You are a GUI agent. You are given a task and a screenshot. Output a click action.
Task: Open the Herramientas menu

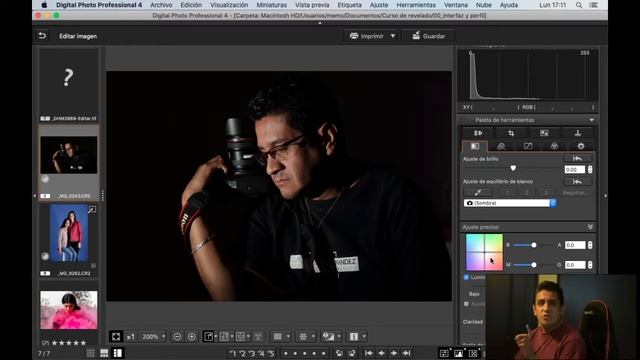pos(416,5)
